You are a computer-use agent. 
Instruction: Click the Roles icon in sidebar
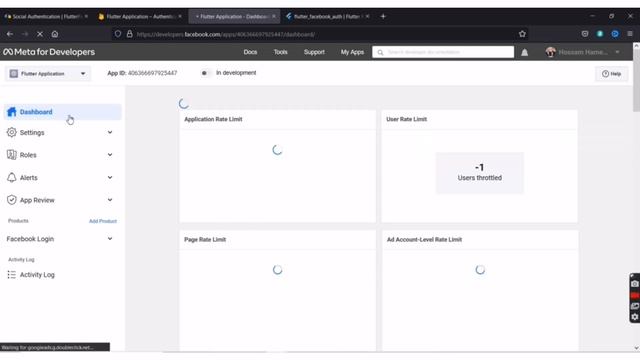[x=12, y=155]
